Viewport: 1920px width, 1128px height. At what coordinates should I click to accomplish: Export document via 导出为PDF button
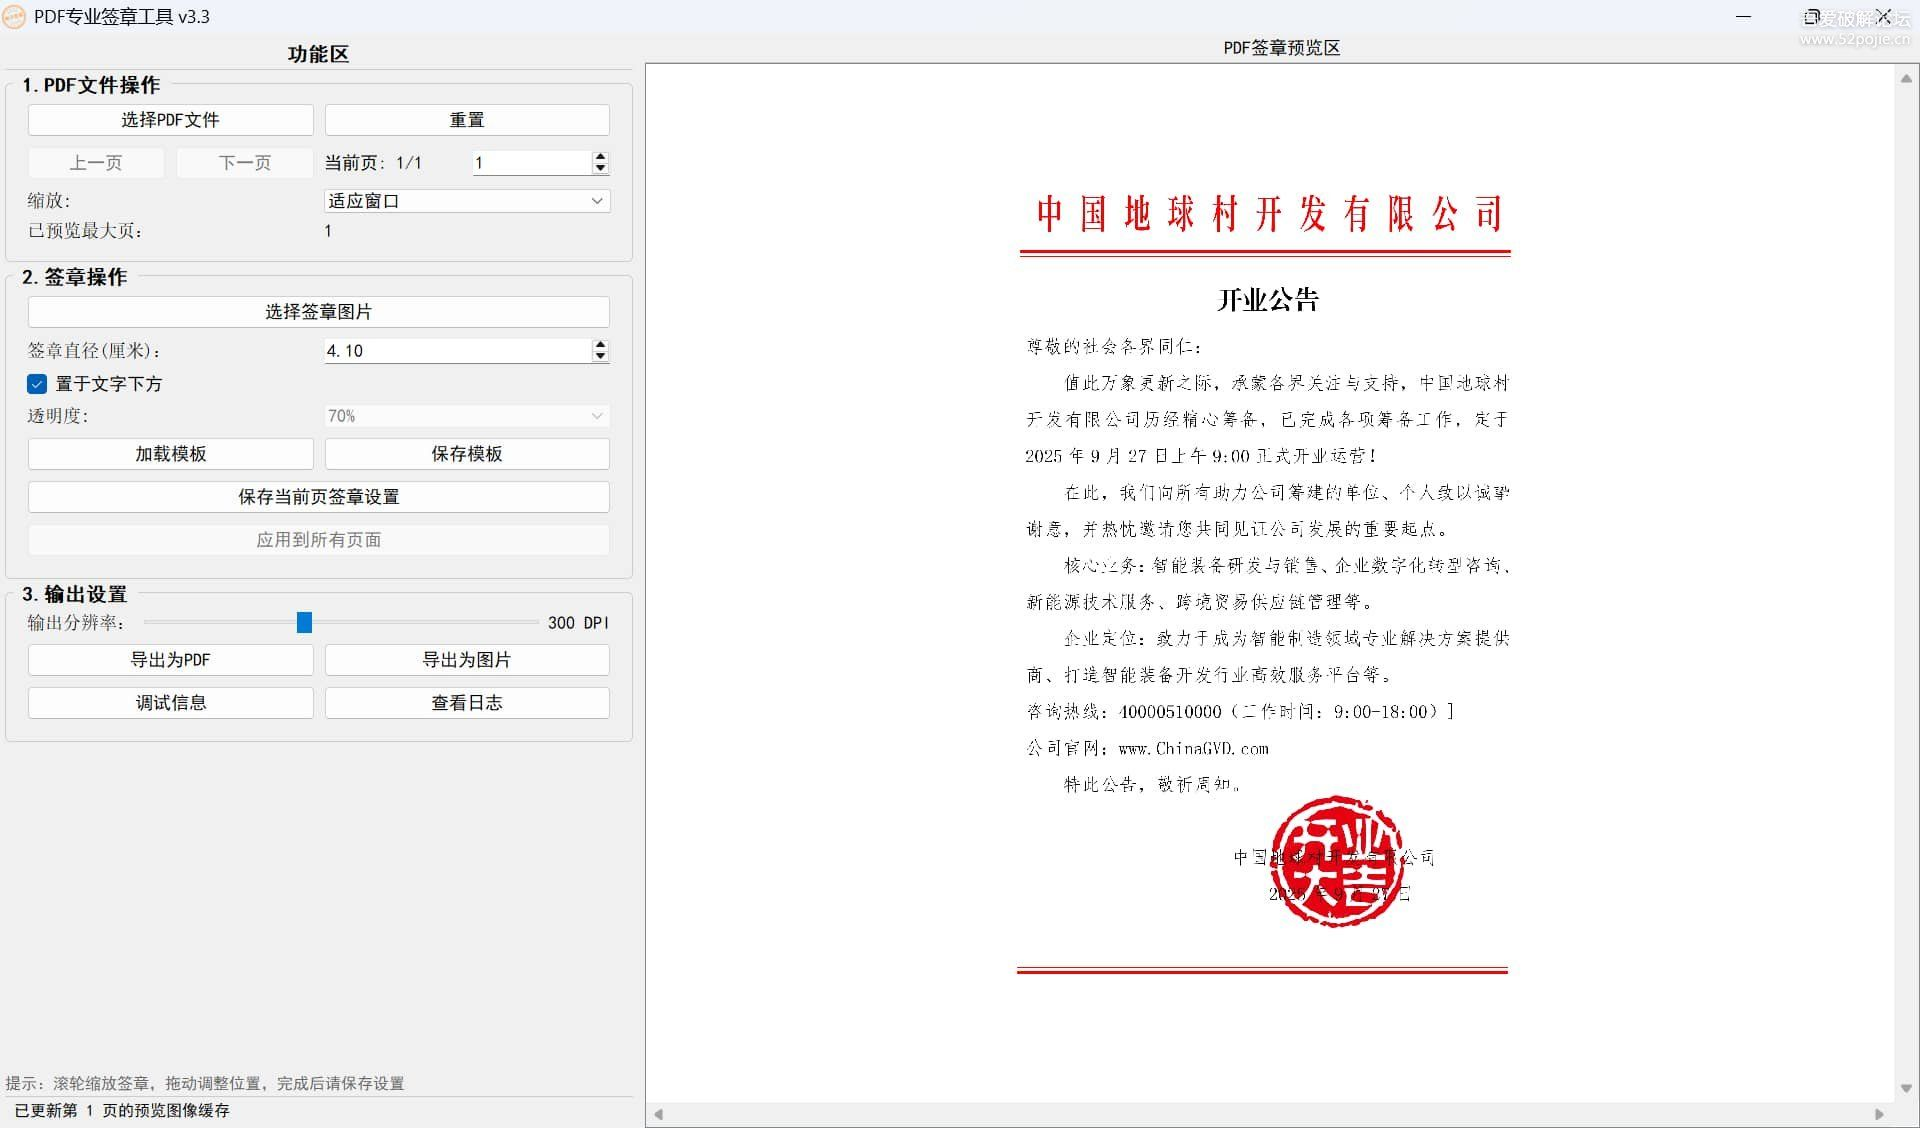click(x=170, y=660)
